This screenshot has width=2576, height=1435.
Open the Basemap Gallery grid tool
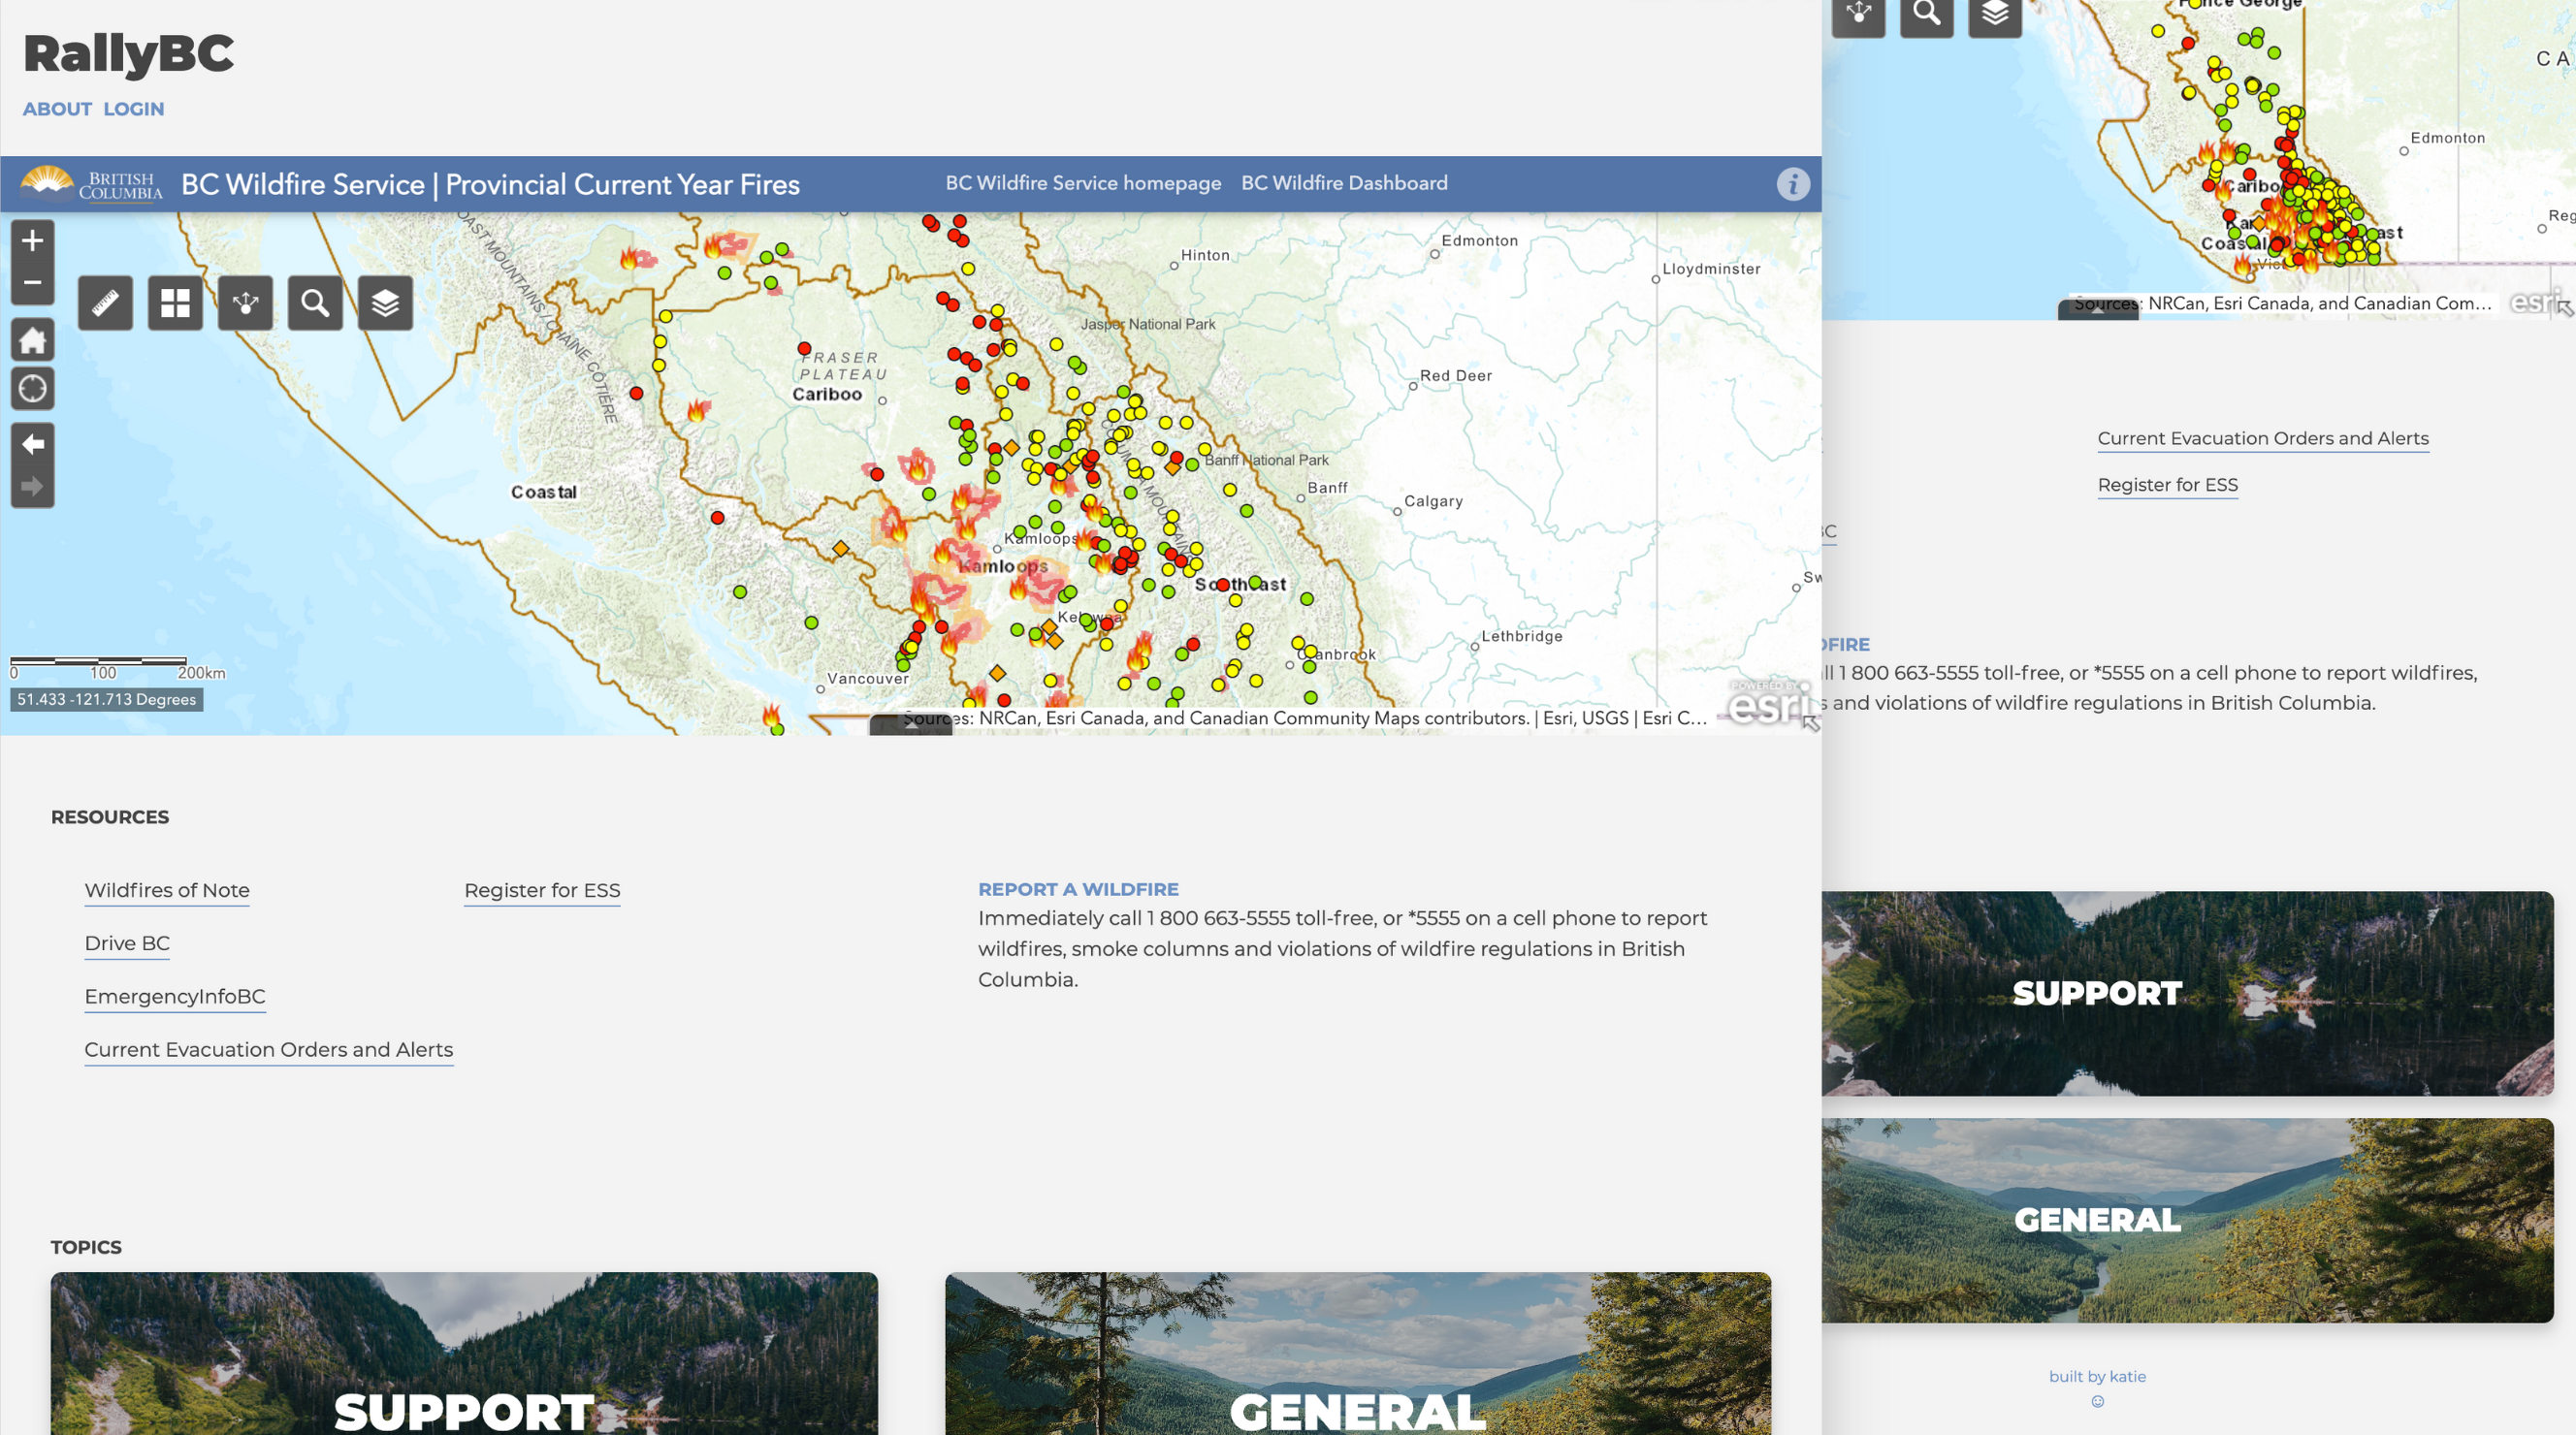click(x=175, y=303)
